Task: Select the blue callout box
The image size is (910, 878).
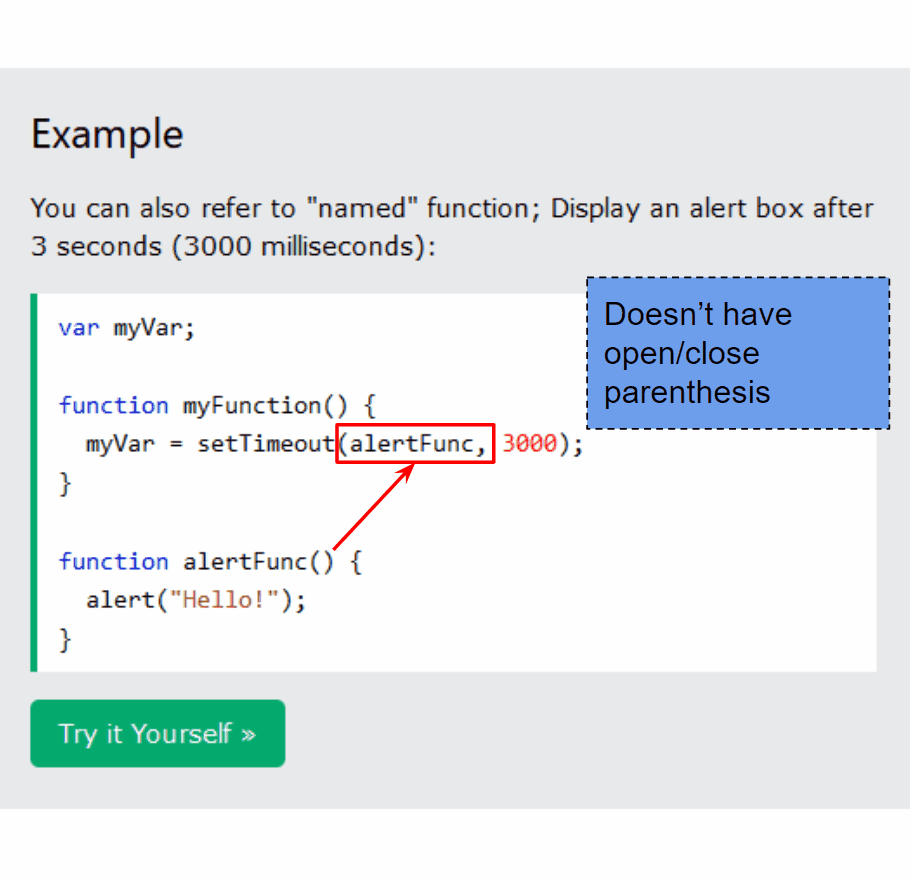Action: click(737, 353)
